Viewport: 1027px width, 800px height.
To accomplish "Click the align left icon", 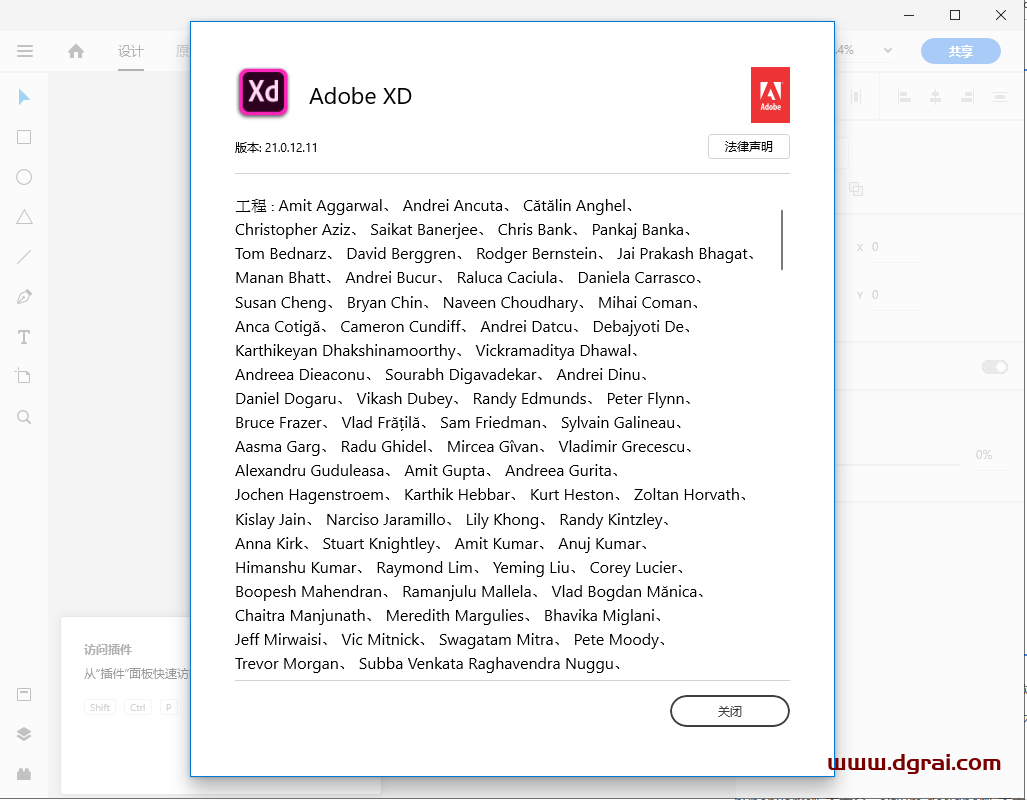I will coord(904,98).
